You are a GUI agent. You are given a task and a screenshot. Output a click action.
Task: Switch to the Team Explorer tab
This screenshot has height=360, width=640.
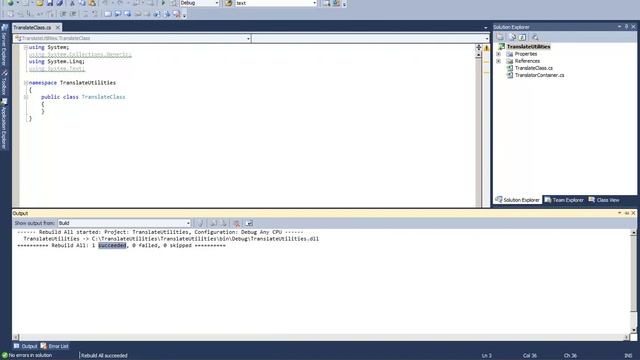click(x=564, y=200)
